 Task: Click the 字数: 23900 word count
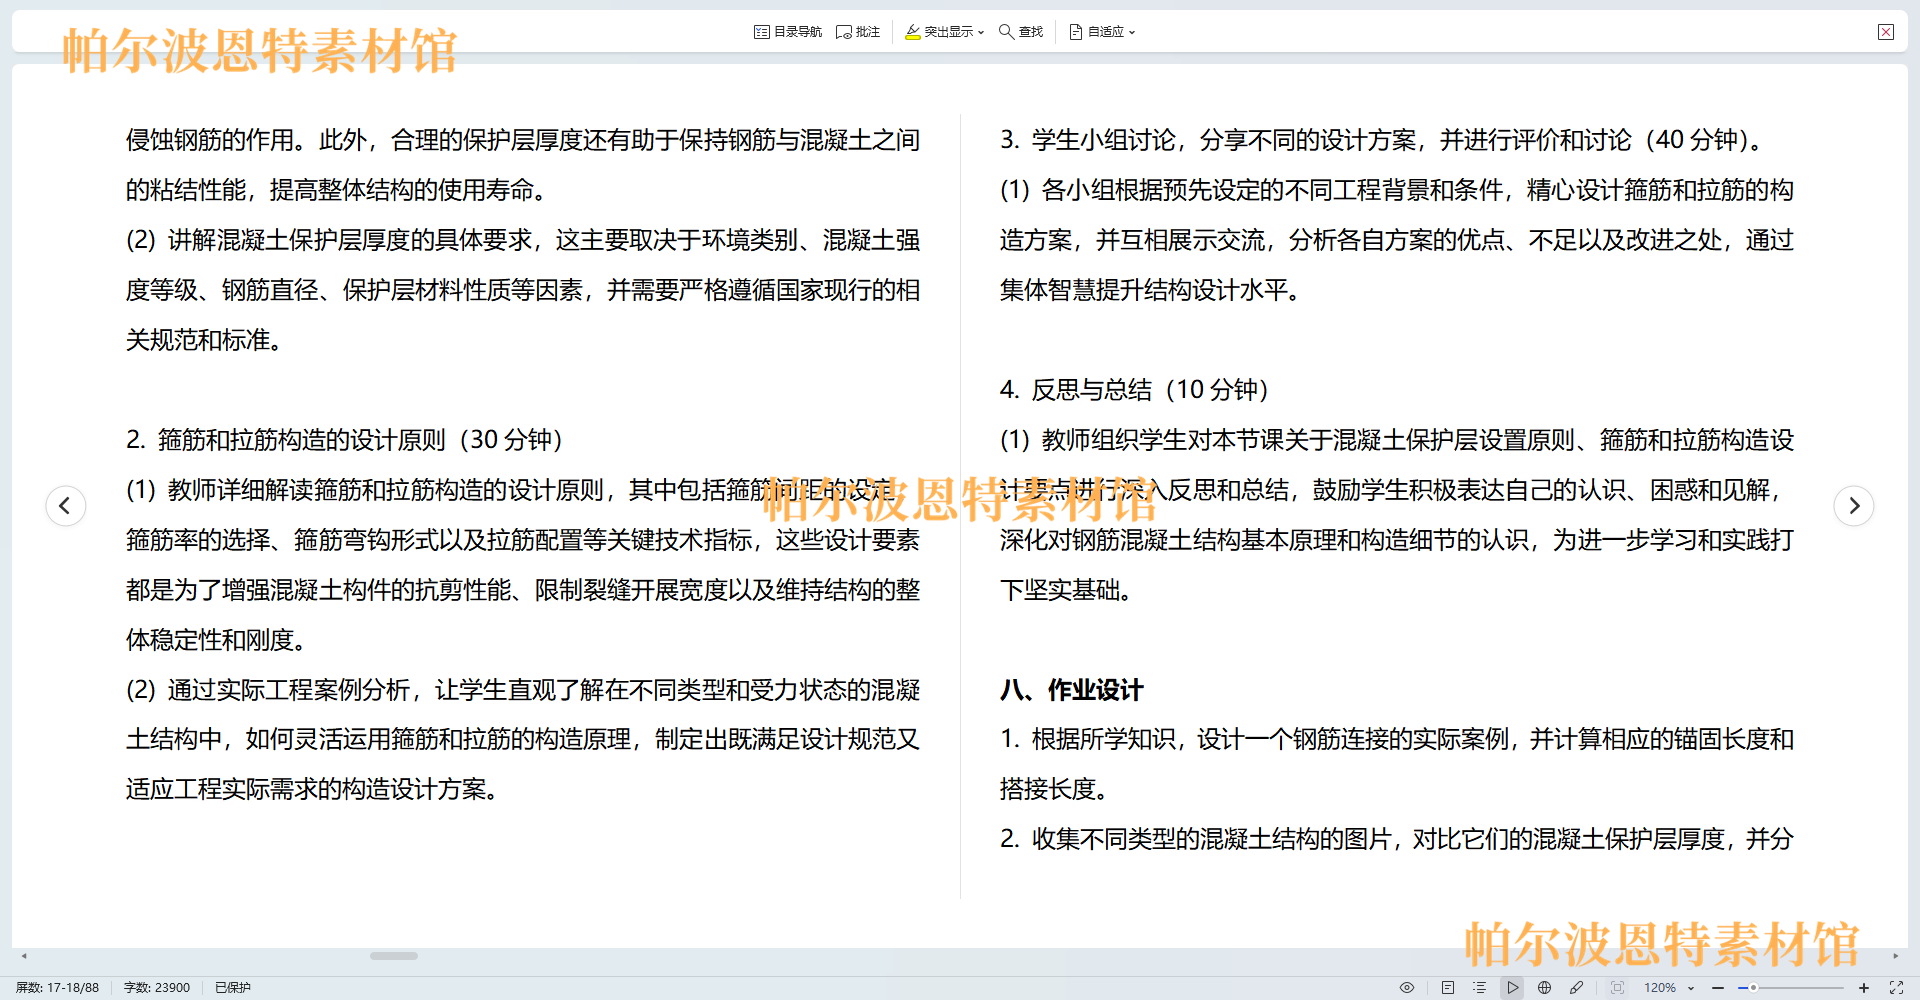pos(157,987)
